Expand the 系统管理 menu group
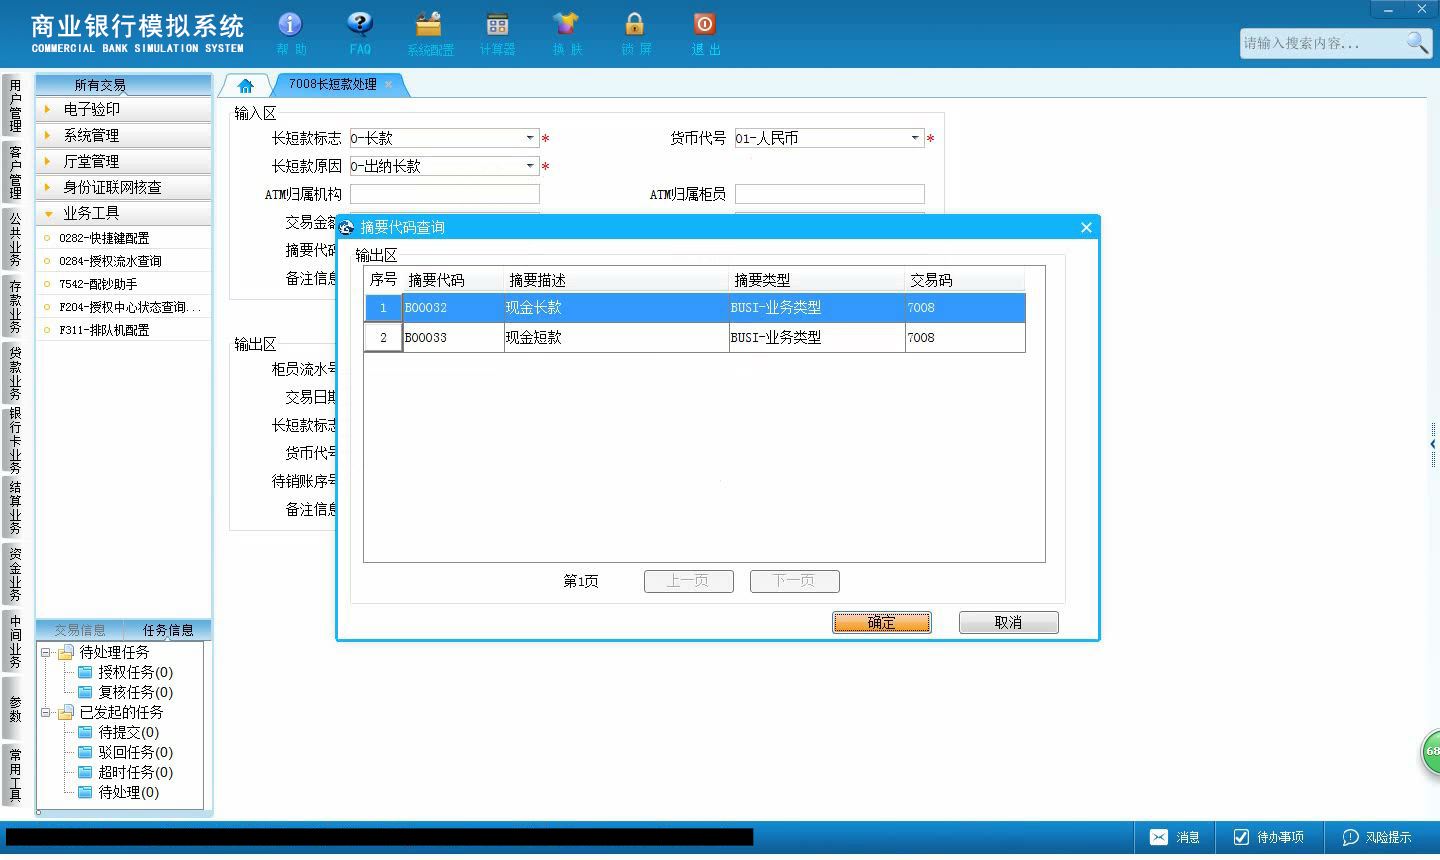 (124, 135)
